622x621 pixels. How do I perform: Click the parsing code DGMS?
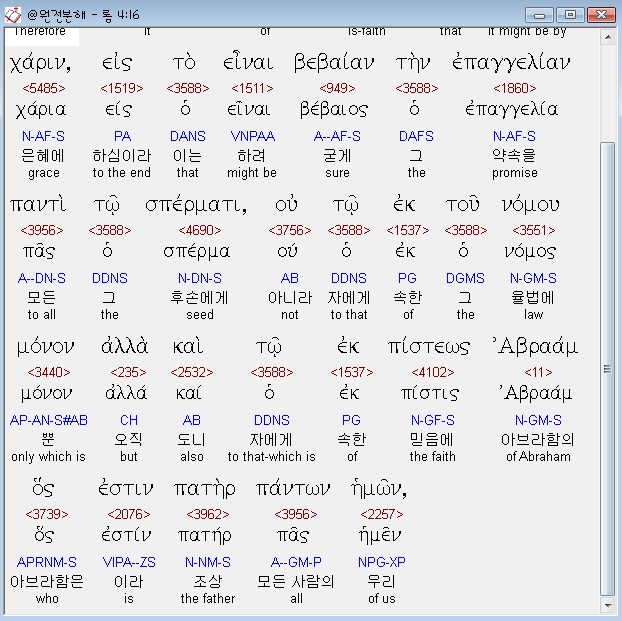(x=465, y=279)
